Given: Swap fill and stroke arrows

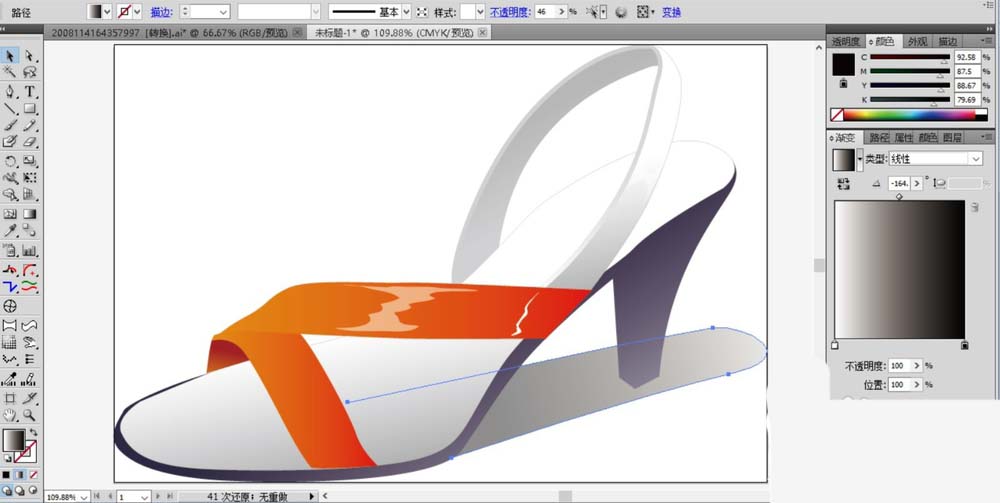Looking at the screenshot, I should [33, 433].
